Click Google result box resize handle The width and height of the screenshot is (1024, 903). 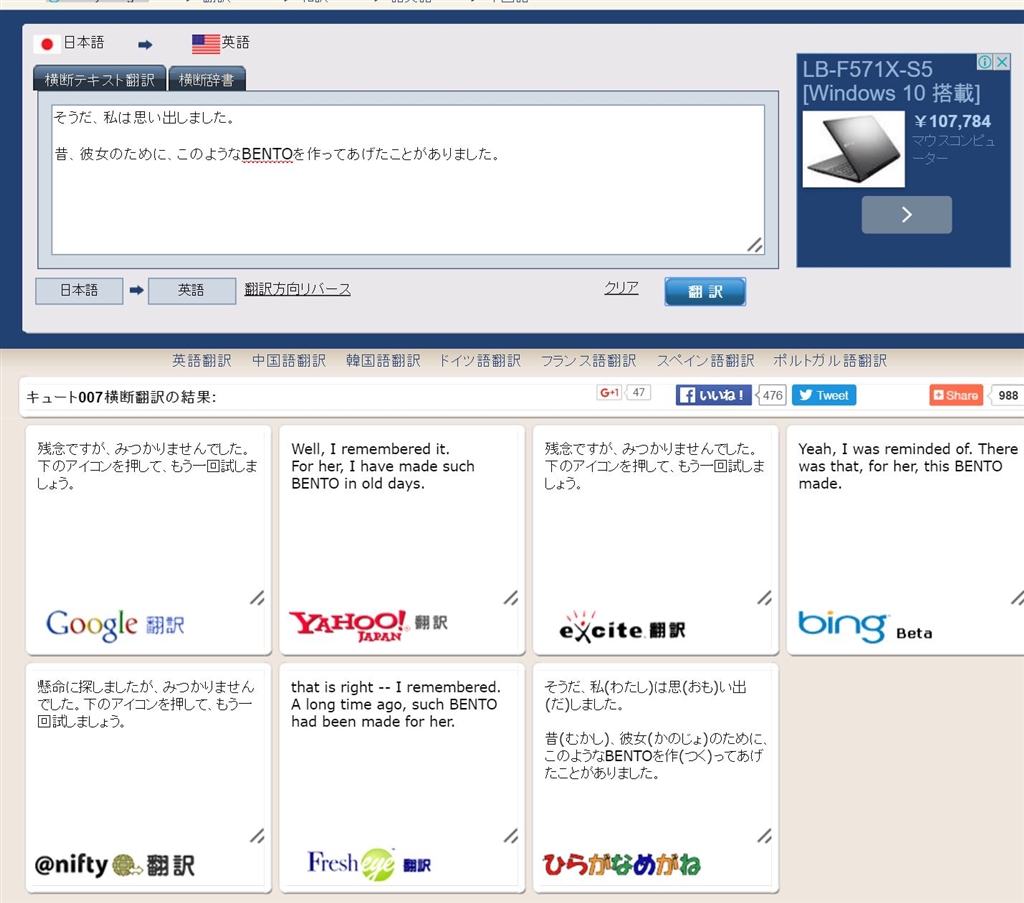(x=257, y=597)
